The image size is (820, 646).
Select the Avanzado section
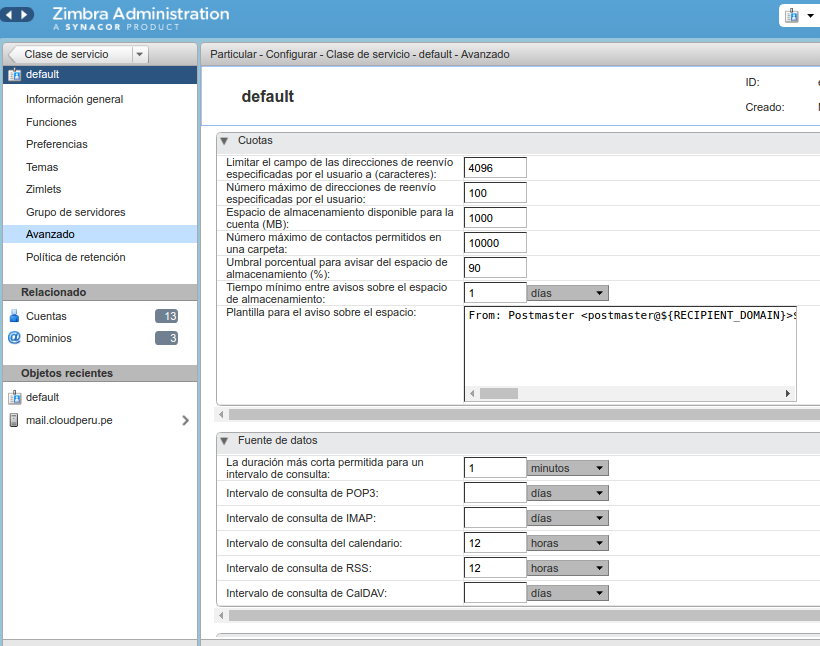pyautogui.click(x=100, y=234)
